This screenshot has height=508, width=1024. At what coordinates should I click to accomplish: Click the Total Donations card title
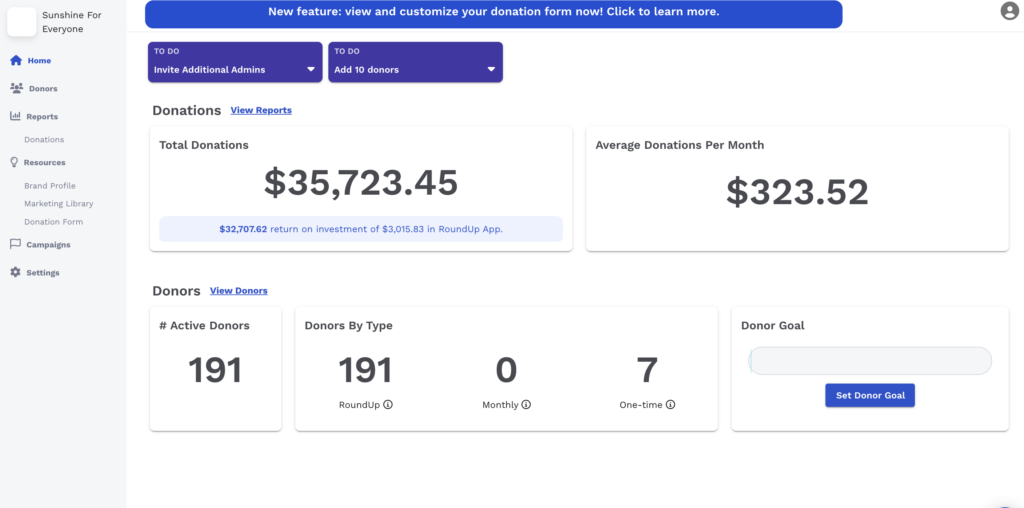click(204, 145)
